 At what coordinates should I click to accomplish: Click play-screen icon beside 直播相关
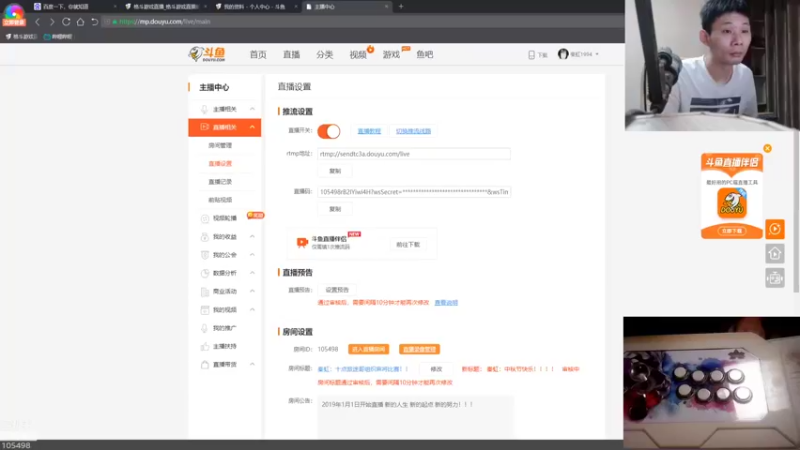(204, 127)
